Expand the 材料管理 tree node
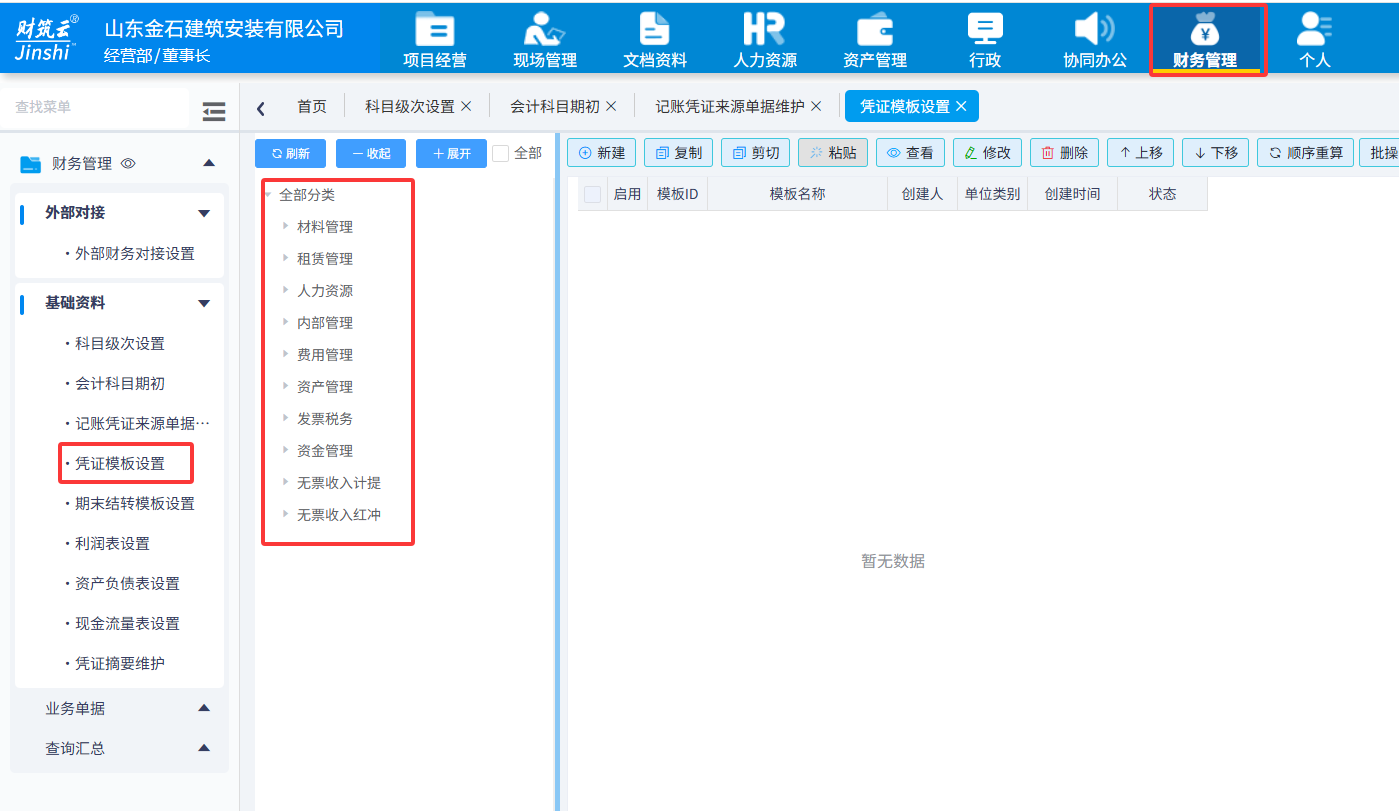This screenshot has height=811, width=1399. point(286,226)
